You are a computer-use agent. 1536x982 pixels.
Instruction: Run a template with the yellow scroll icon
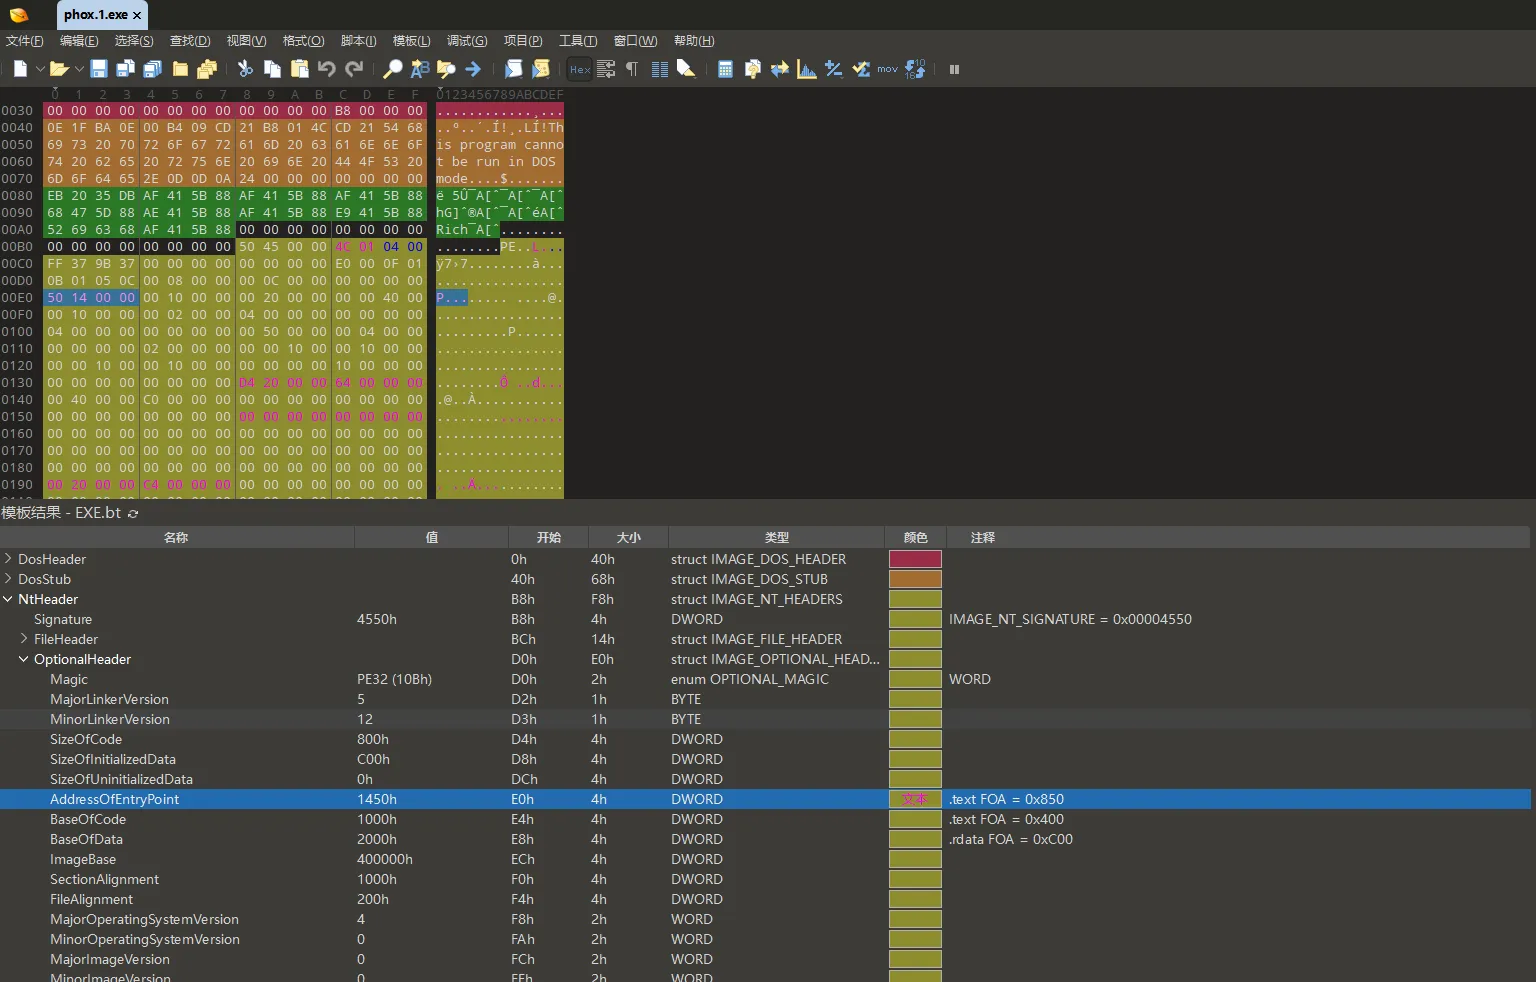(x=541, y=69)
